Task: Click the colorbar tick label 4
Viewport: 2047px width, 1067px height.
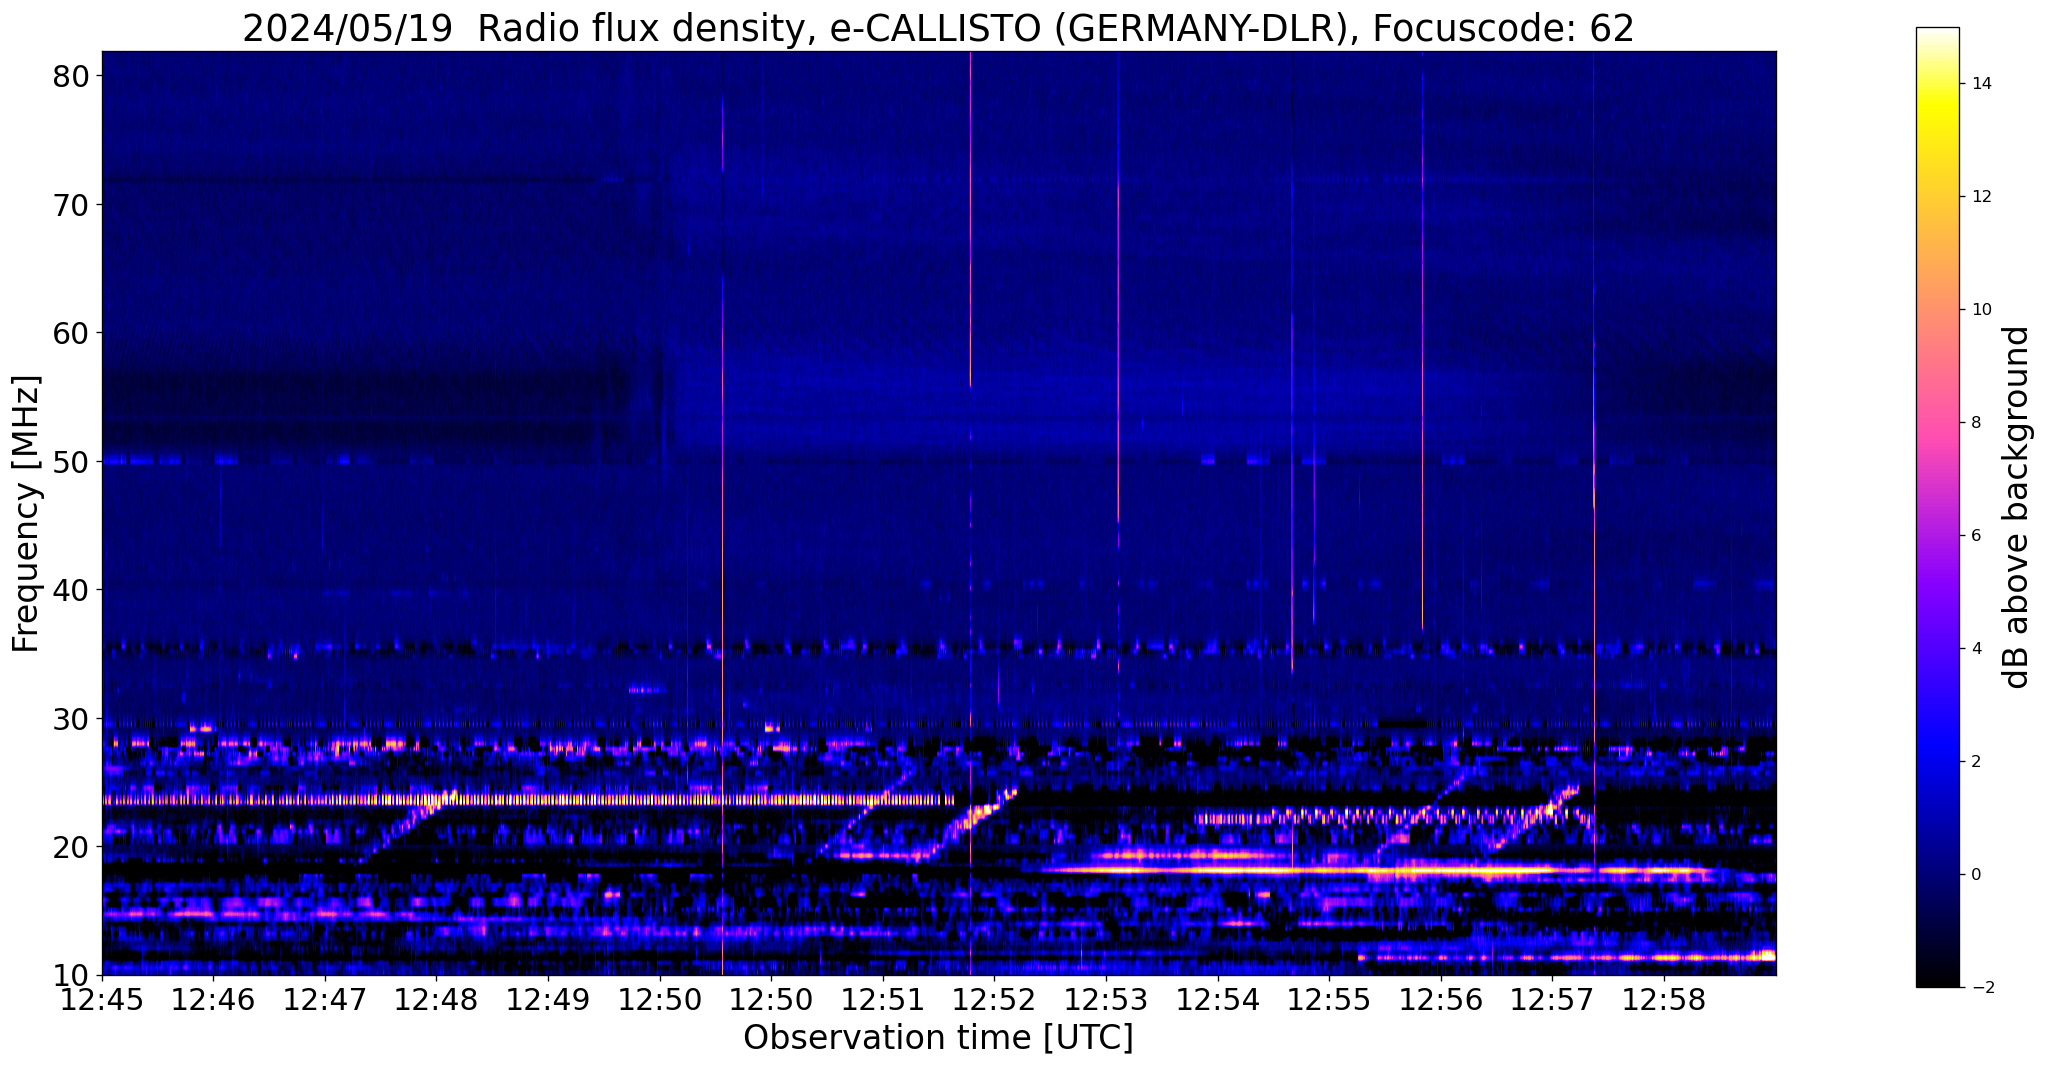Action: pos(1975,648)
